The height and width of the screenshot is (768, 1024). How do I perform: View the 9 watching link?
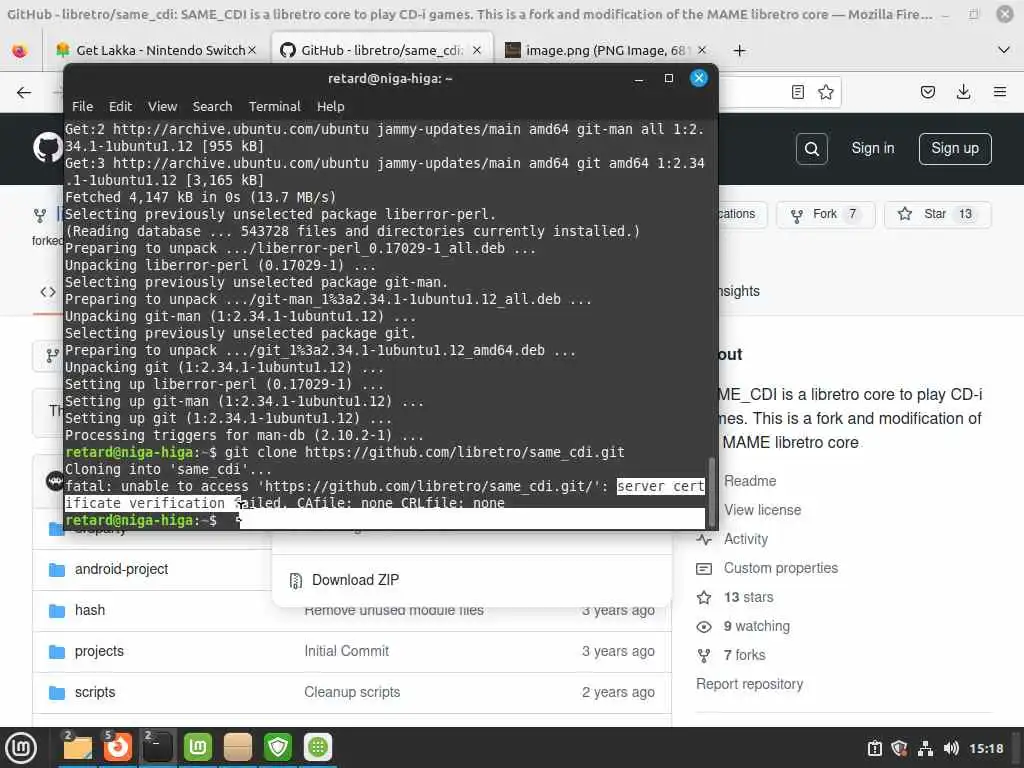(756, 626)
